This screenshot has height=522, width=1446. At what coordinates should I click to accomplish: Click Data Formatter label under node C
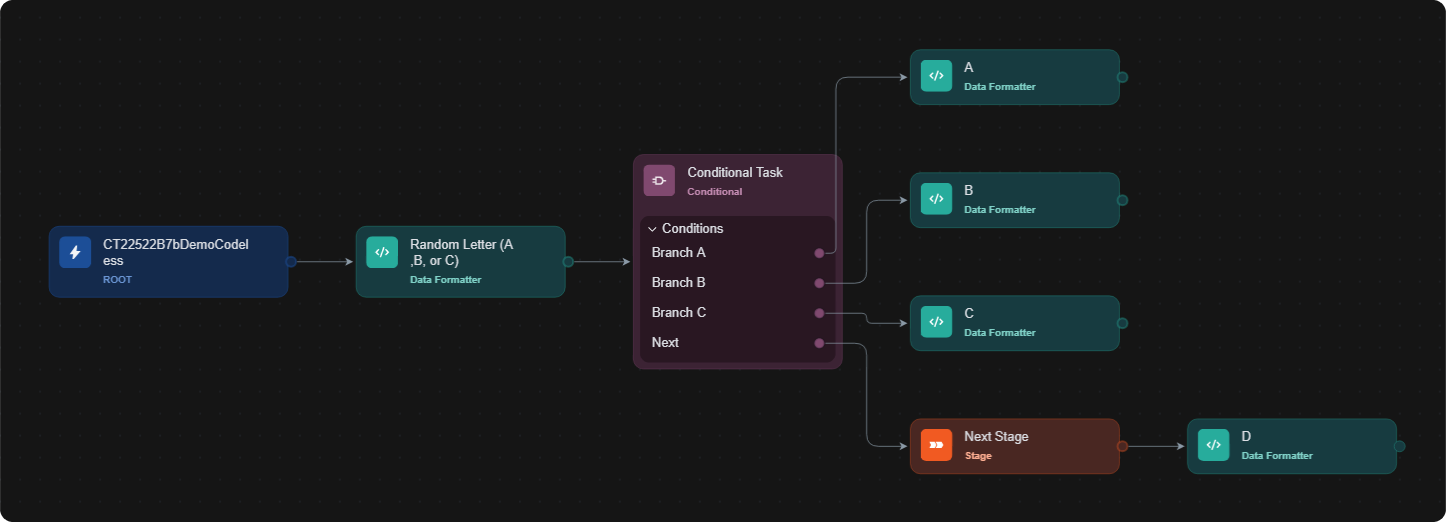pyautogui.click(x=1000, y=333)
